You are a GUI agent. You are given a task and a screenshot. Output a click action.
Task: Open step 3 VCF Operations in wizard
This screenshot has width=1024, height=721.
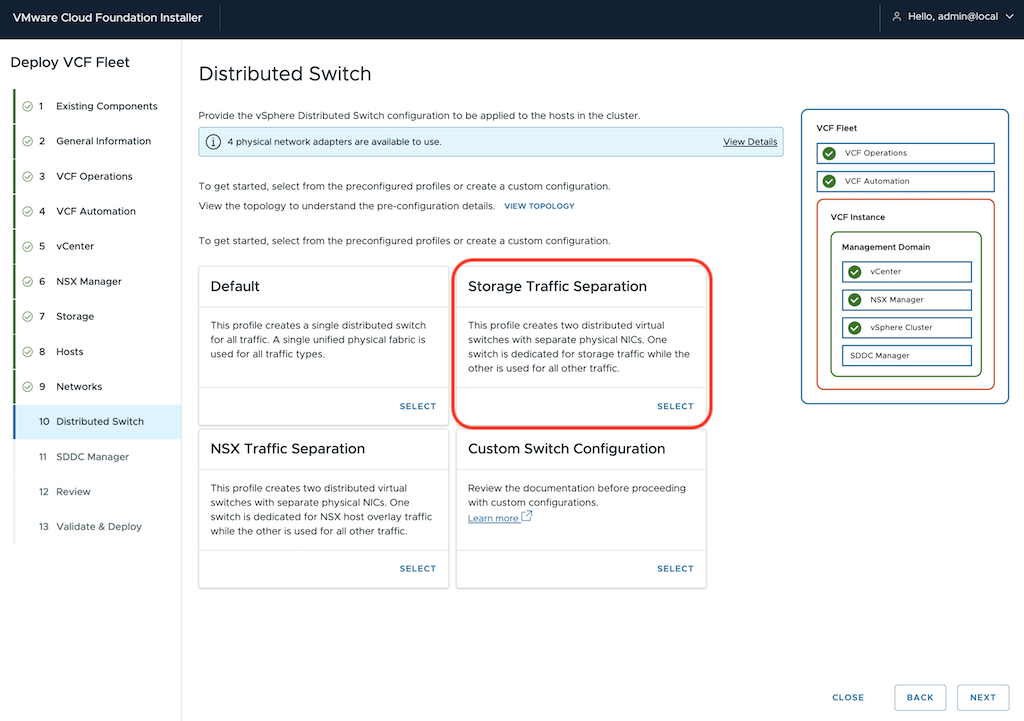(97, 176)
